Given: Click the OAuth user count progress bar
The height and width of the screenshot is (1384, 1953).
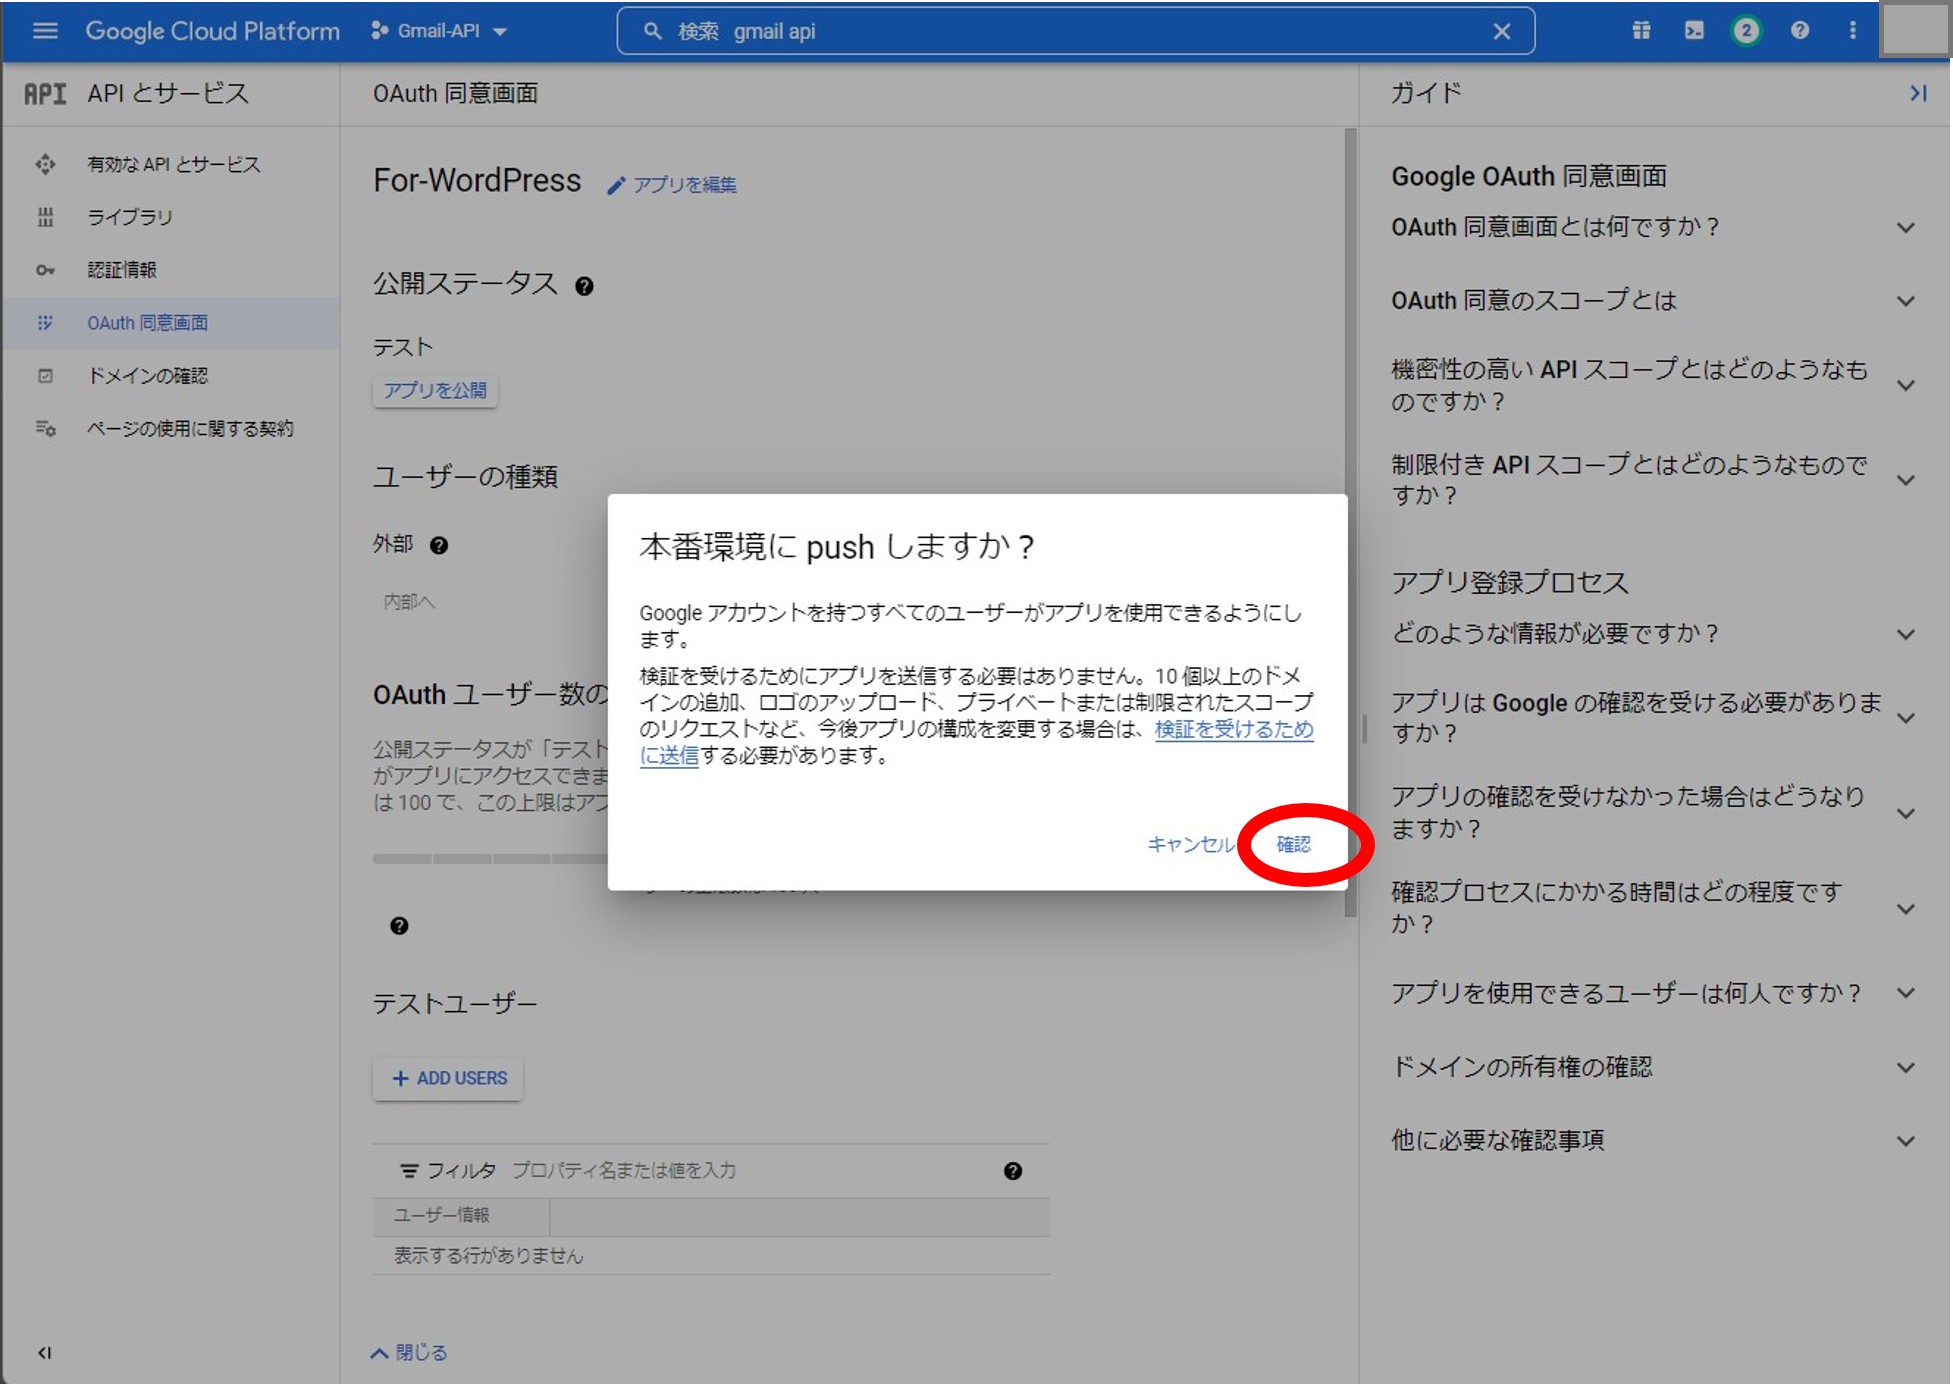Looking at the screenshot, I should [x=490, y=858].
